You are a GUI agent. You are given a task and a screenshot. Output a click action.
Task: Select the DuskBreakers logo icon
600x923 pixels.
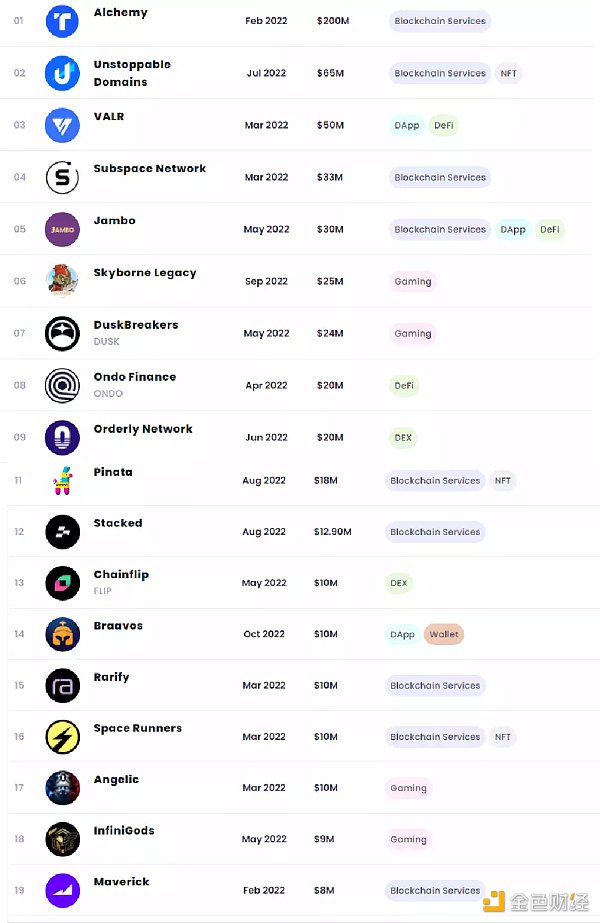tap(62, 333)
